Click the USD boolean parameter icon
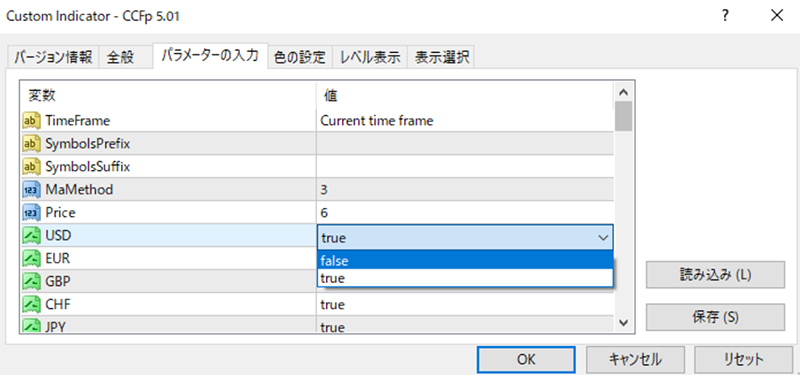Viewport: 800px width, 375px height. [x=31, y=236]
